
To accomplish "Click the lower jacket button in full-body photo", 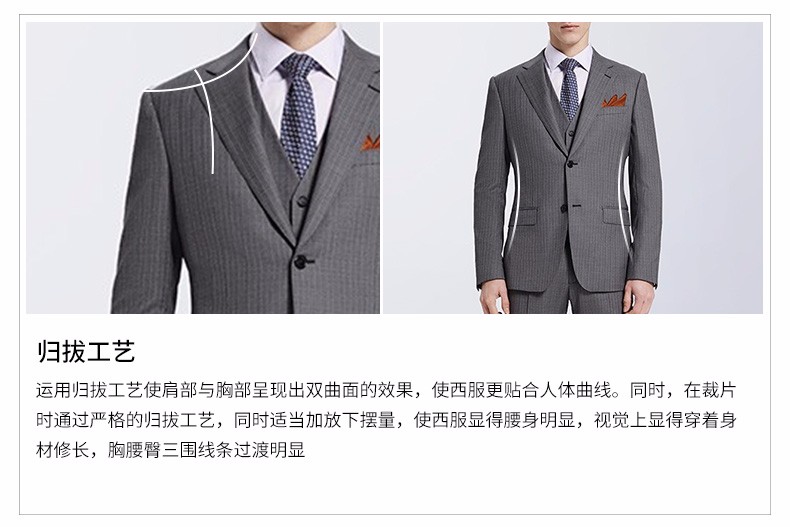I will tap(565, 208).
